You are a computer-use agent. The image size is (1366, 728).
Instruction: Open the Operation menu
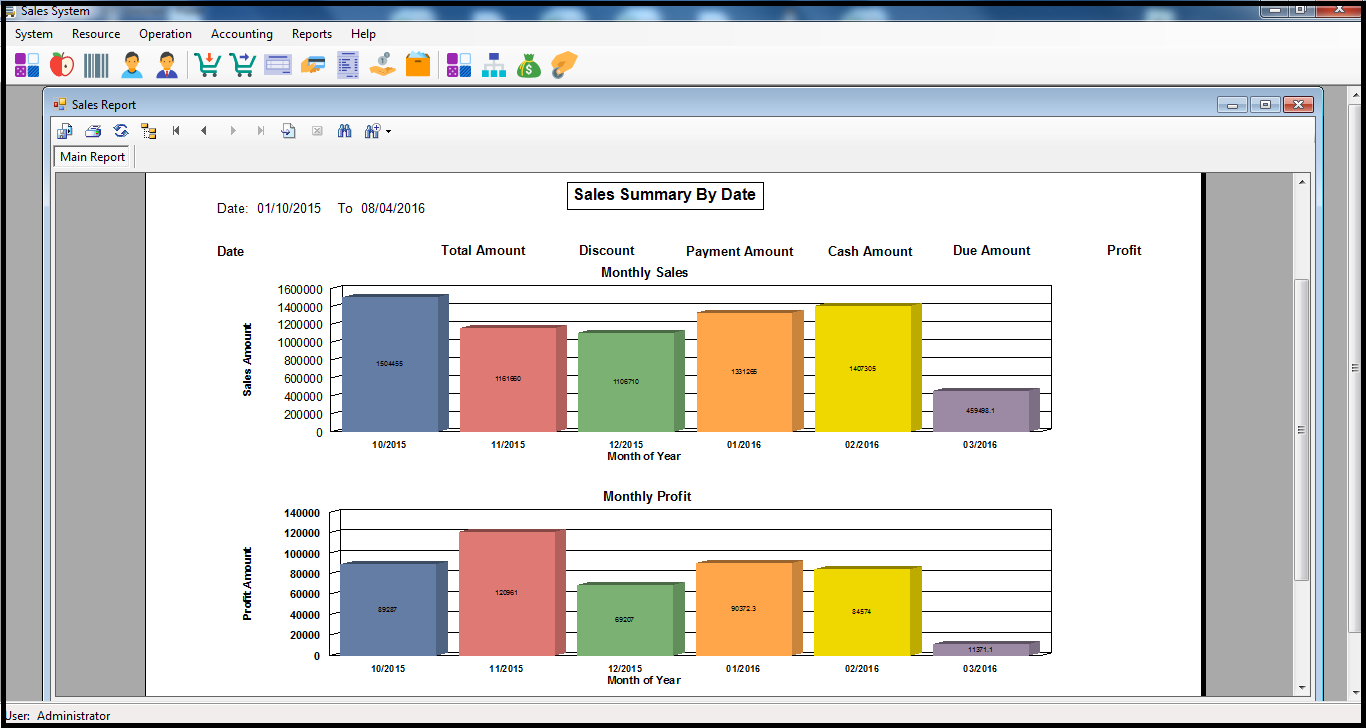click(165, 34)
